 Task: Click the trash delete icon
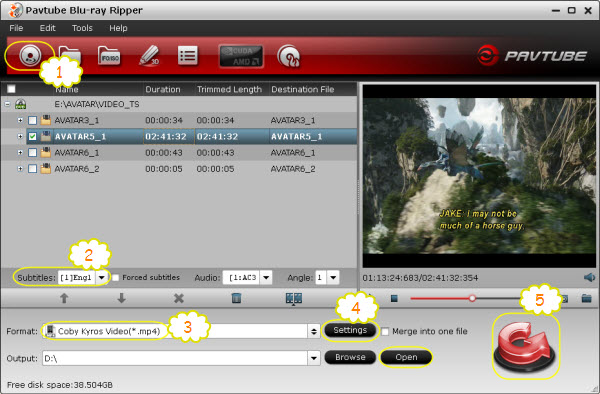236,298
